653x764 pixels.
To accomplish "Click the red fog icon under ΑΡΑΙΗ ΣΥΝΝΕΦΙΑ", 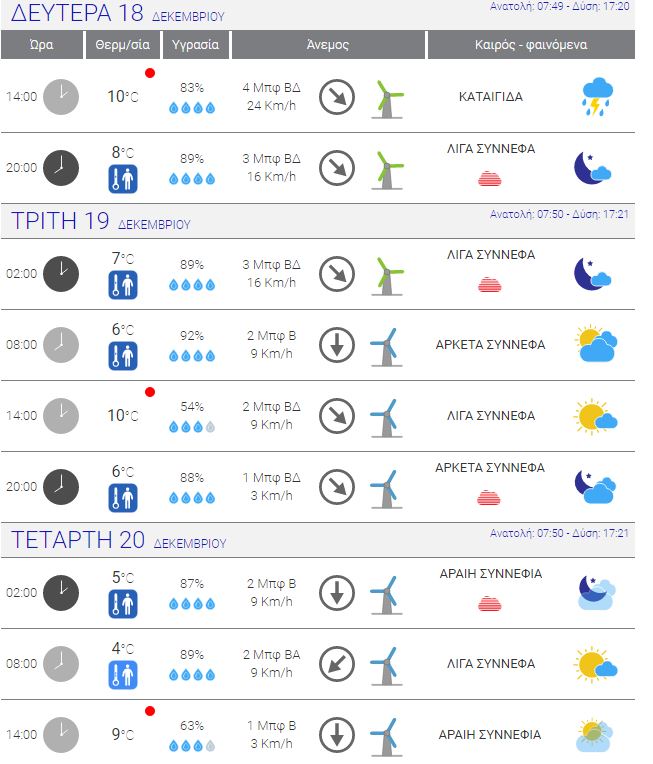I will click(x=490, y=604).
